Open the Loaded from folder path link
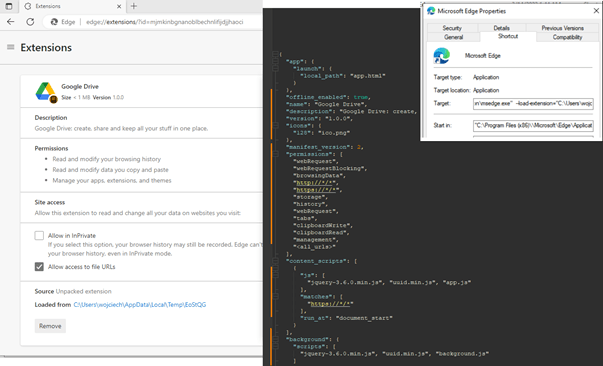 point(140,304)
